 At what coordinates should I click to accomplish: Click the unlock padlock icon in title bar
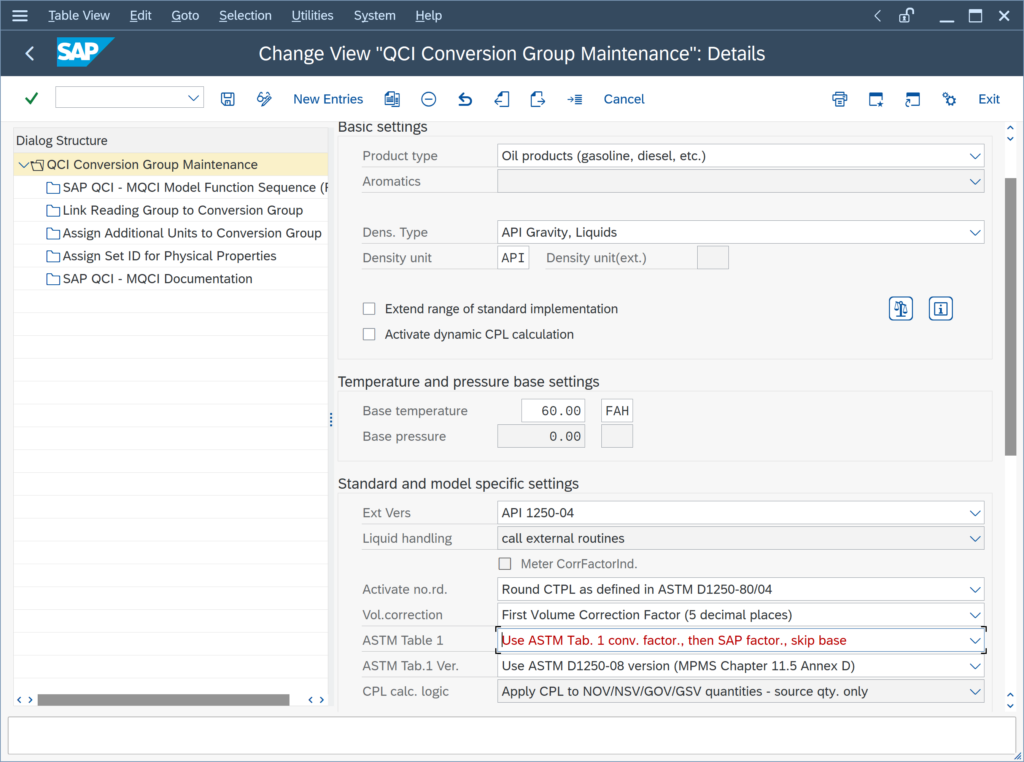906,16
